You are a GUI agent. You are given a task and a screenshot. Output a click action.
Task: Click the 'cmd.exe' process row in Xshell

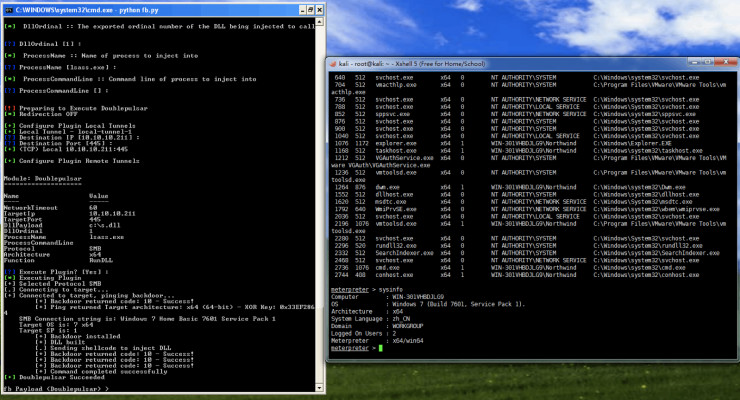tap(511, 267)
